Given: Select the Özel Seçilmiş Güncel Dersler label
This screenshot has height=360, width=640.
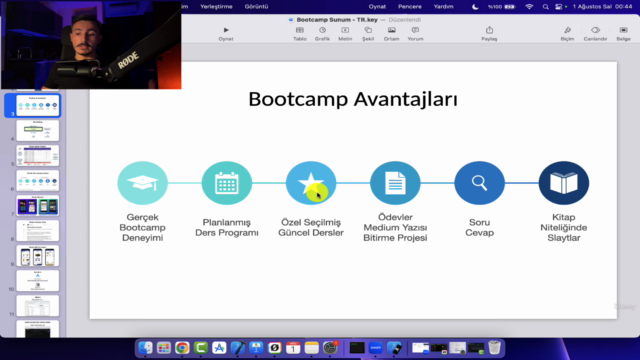Looking at the screenshot, I should coord(311,227).
